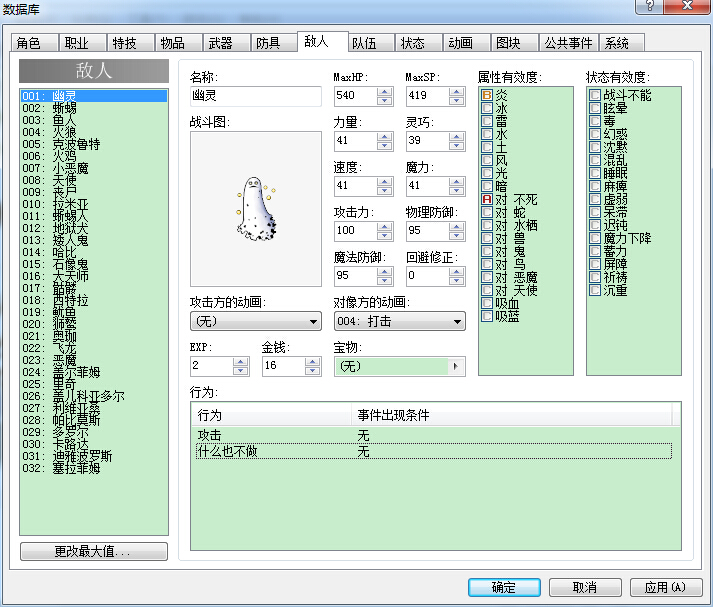Select enemy 014: 哈比
713x607 pixels.
[94, 252]
